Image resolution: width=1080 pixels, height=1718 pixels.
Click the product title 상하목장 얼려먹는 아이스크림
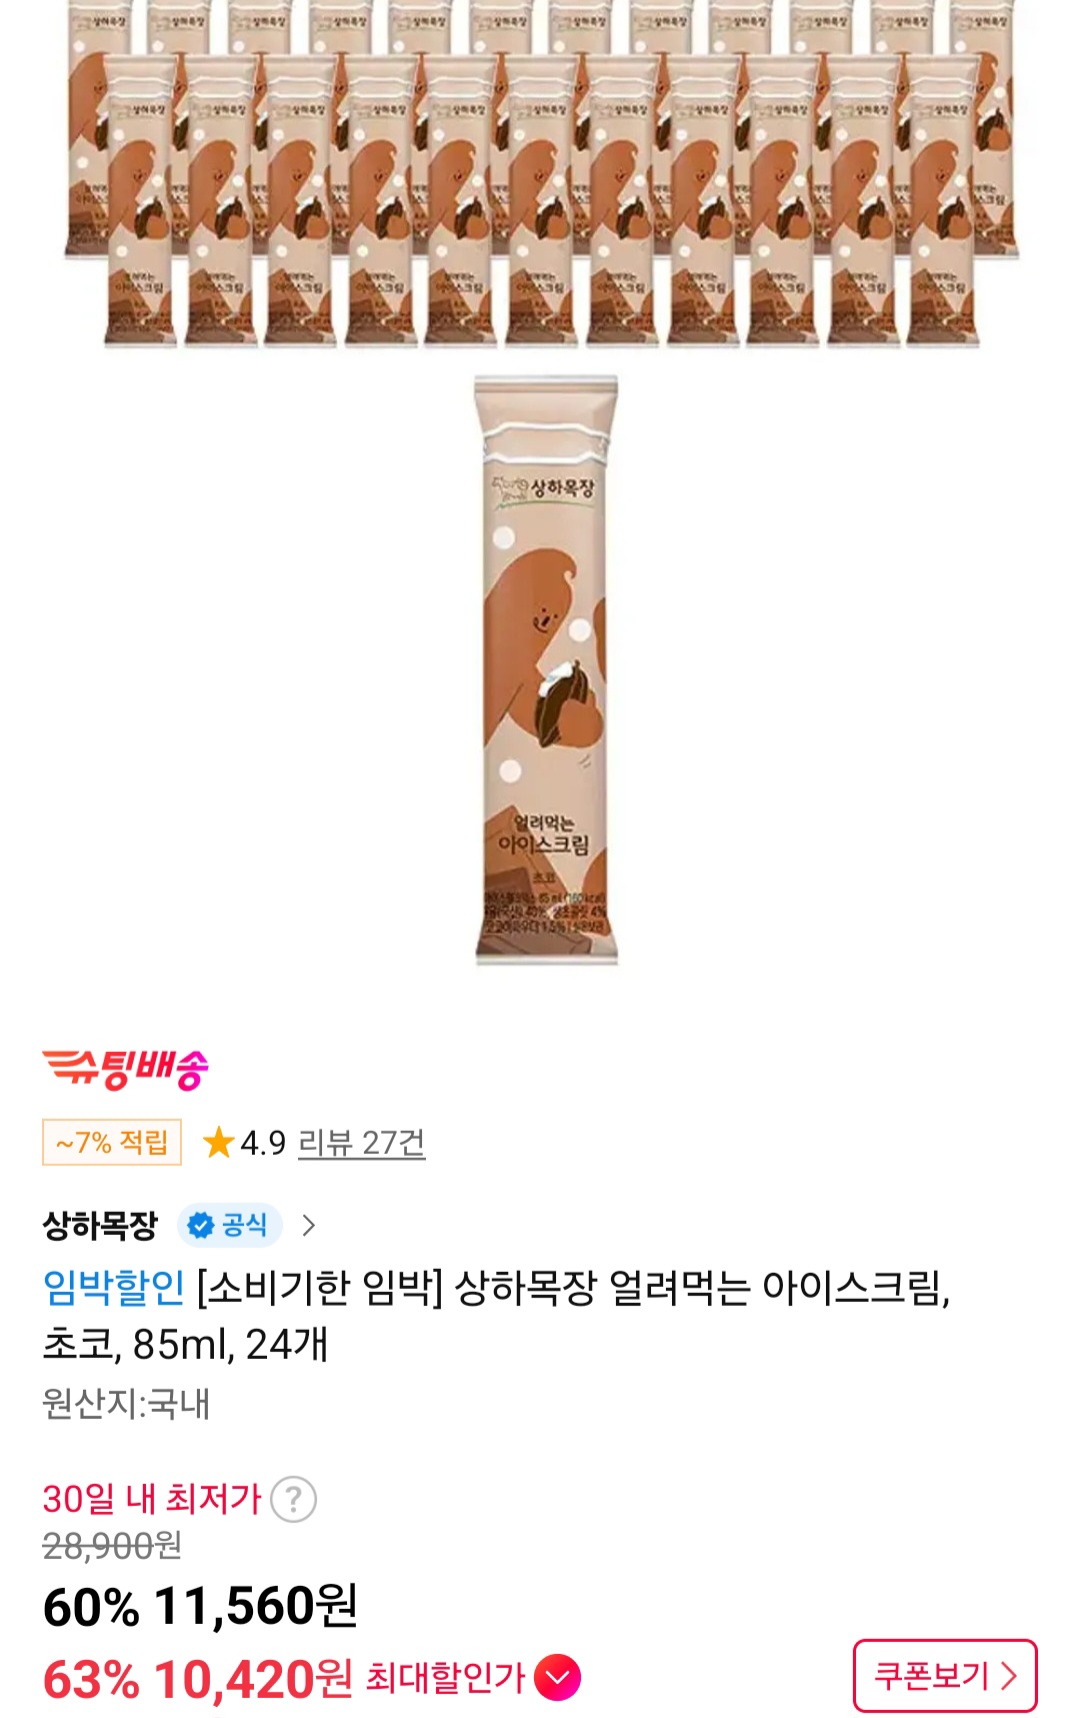(702, 1287)
